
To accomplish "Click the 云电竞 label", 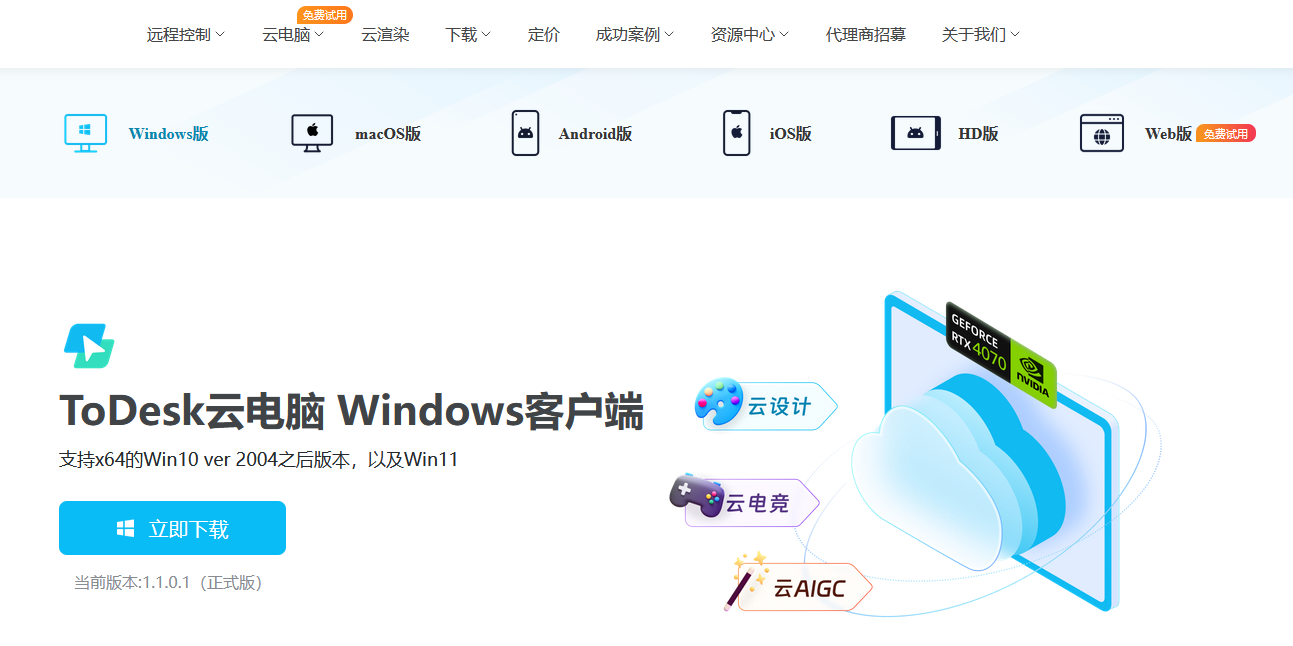I will [758, 503].
